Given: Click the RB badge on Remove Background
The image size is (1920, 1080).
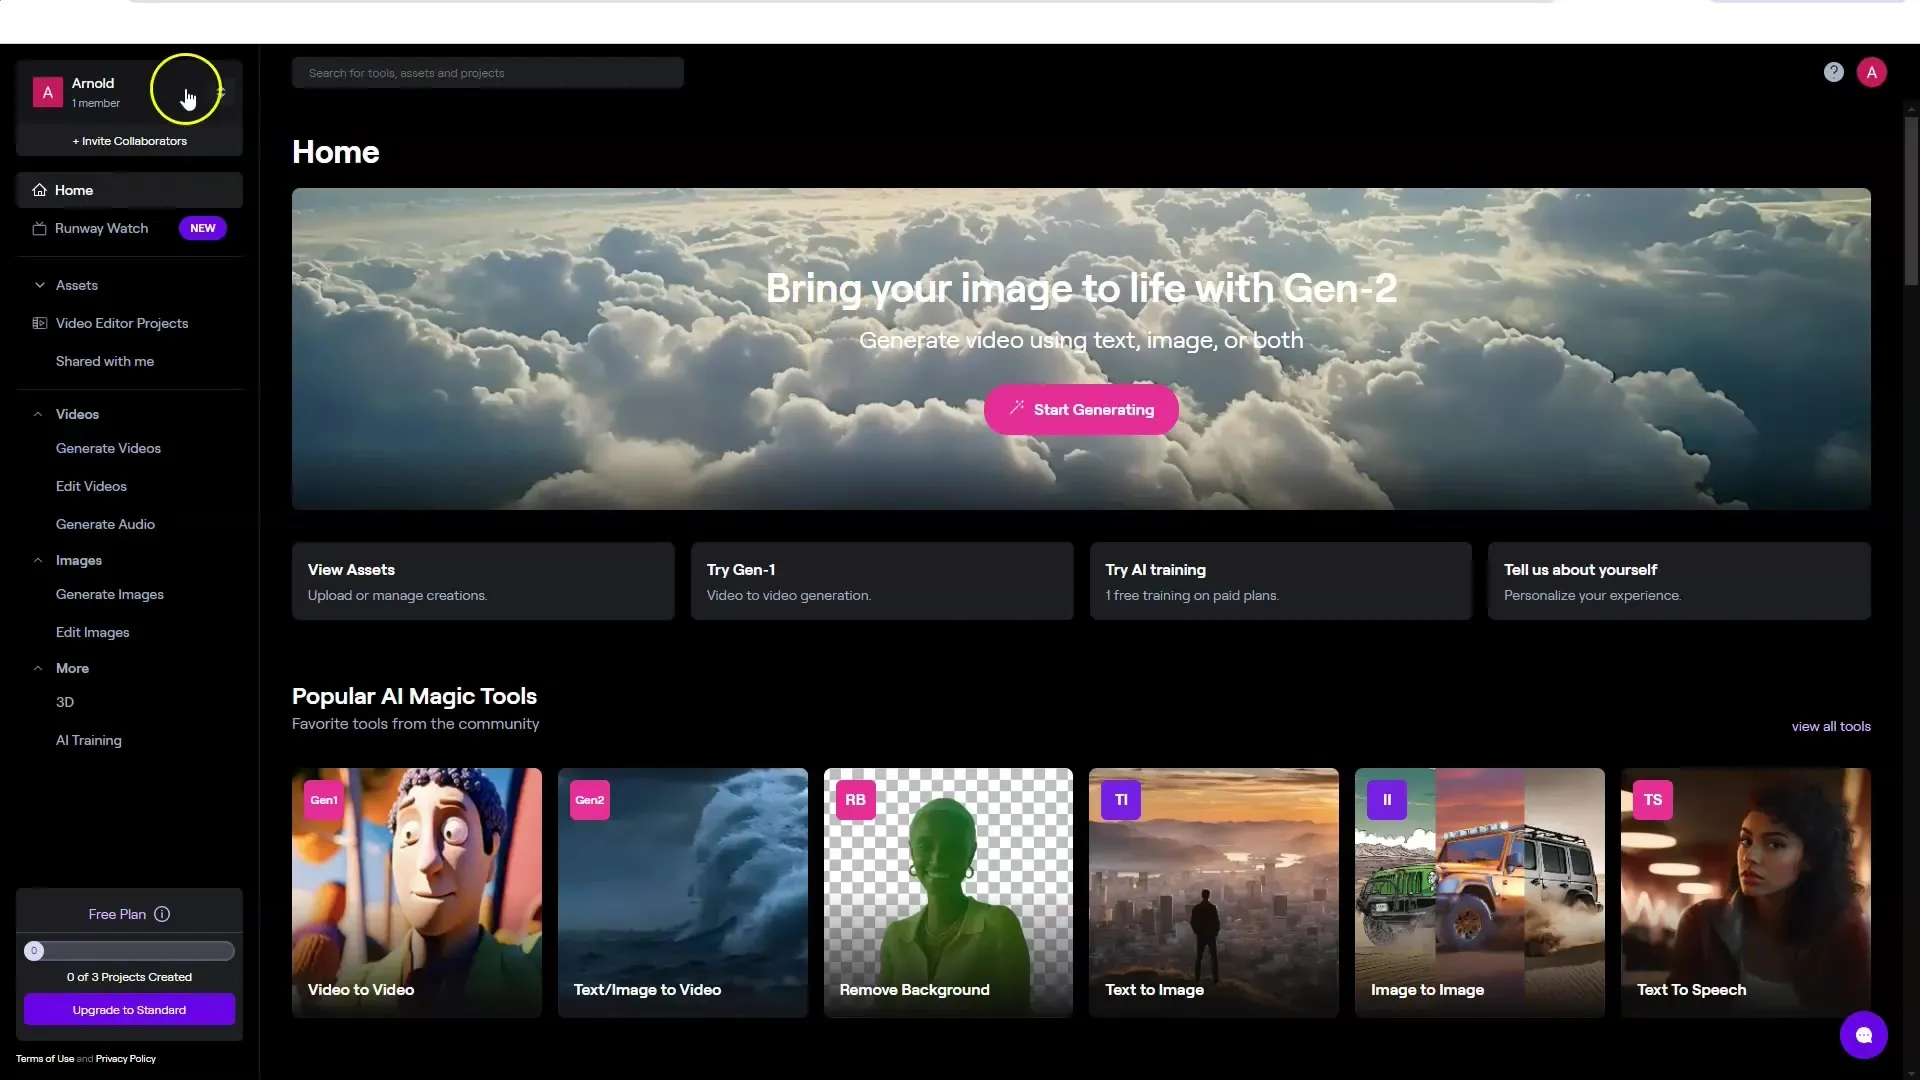Looking at the screenshot, I should [x=855, y=800].
